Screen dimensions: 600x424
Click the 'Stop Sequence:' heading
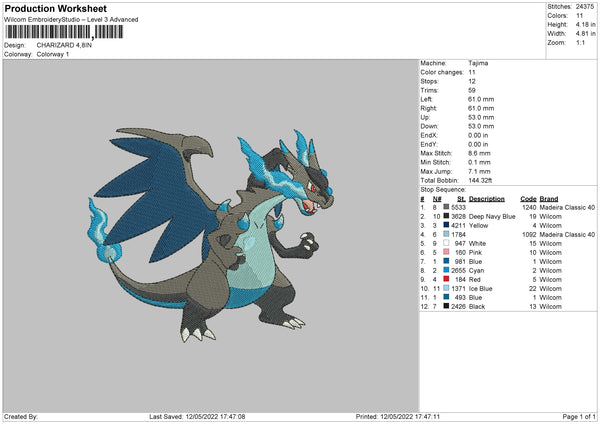click(x=443, y=189)
